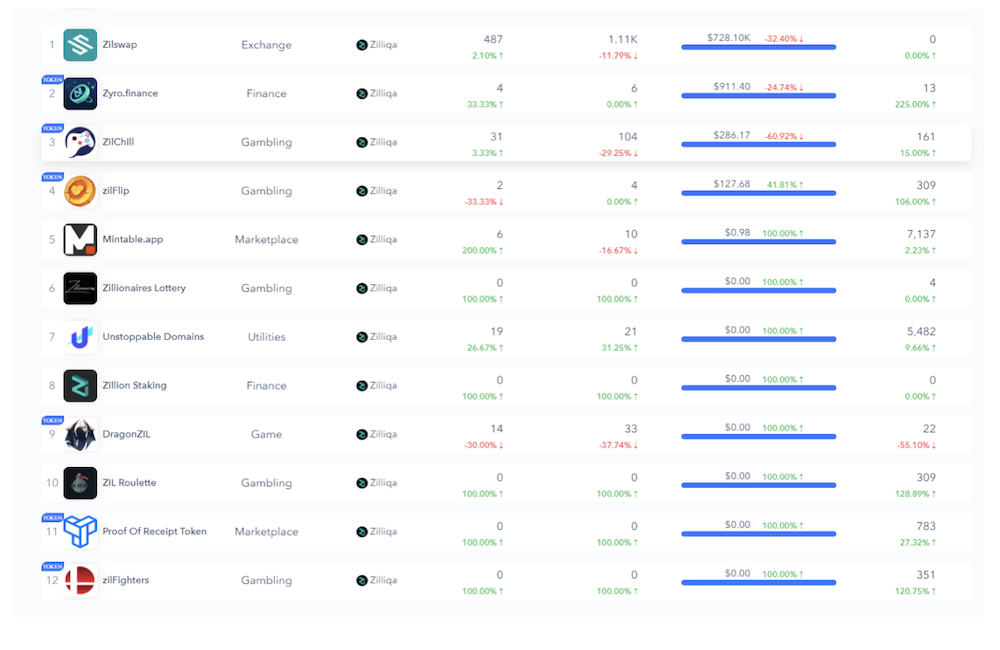1000x650 pixels.
Task: Open the zilFlip name link
Action: 115,191
